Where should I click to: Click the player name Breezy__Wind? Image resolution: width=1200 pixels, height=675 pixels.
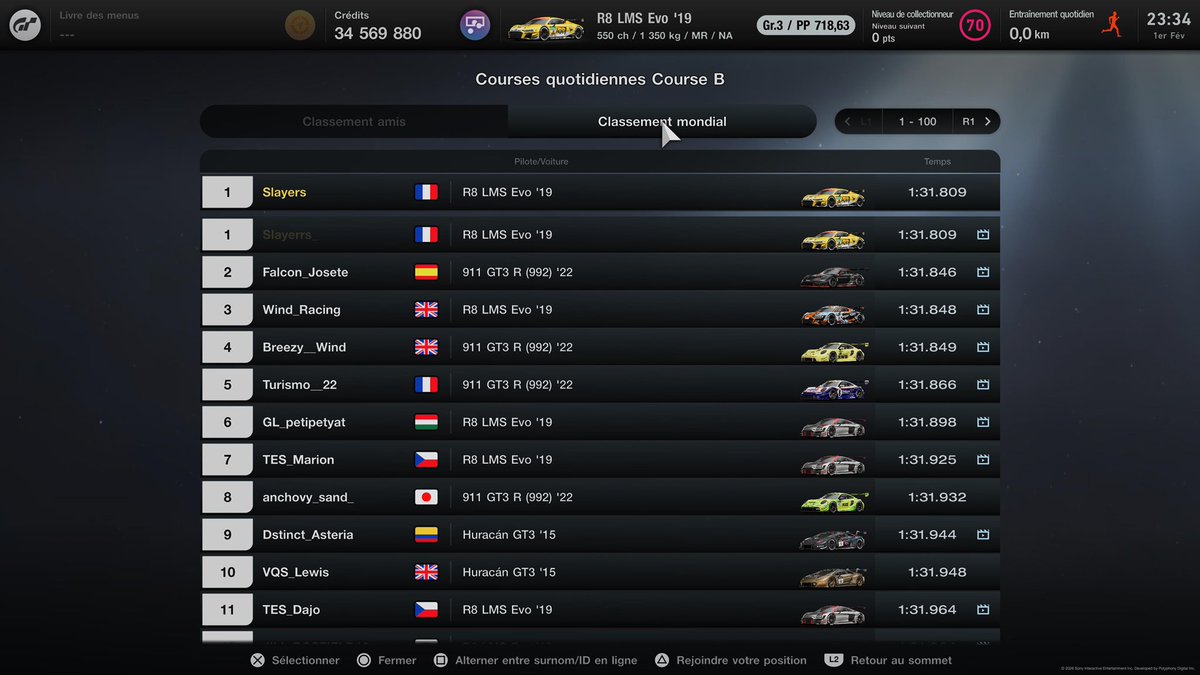point(304,347)
